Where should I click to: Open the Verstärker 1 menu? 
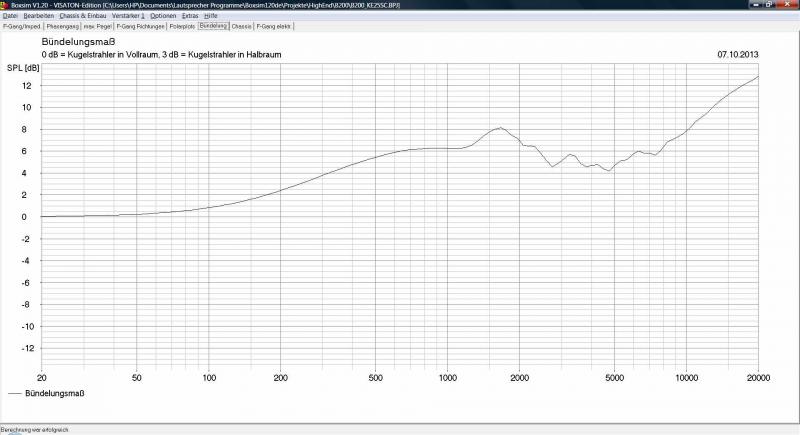[x=128, y=16]
